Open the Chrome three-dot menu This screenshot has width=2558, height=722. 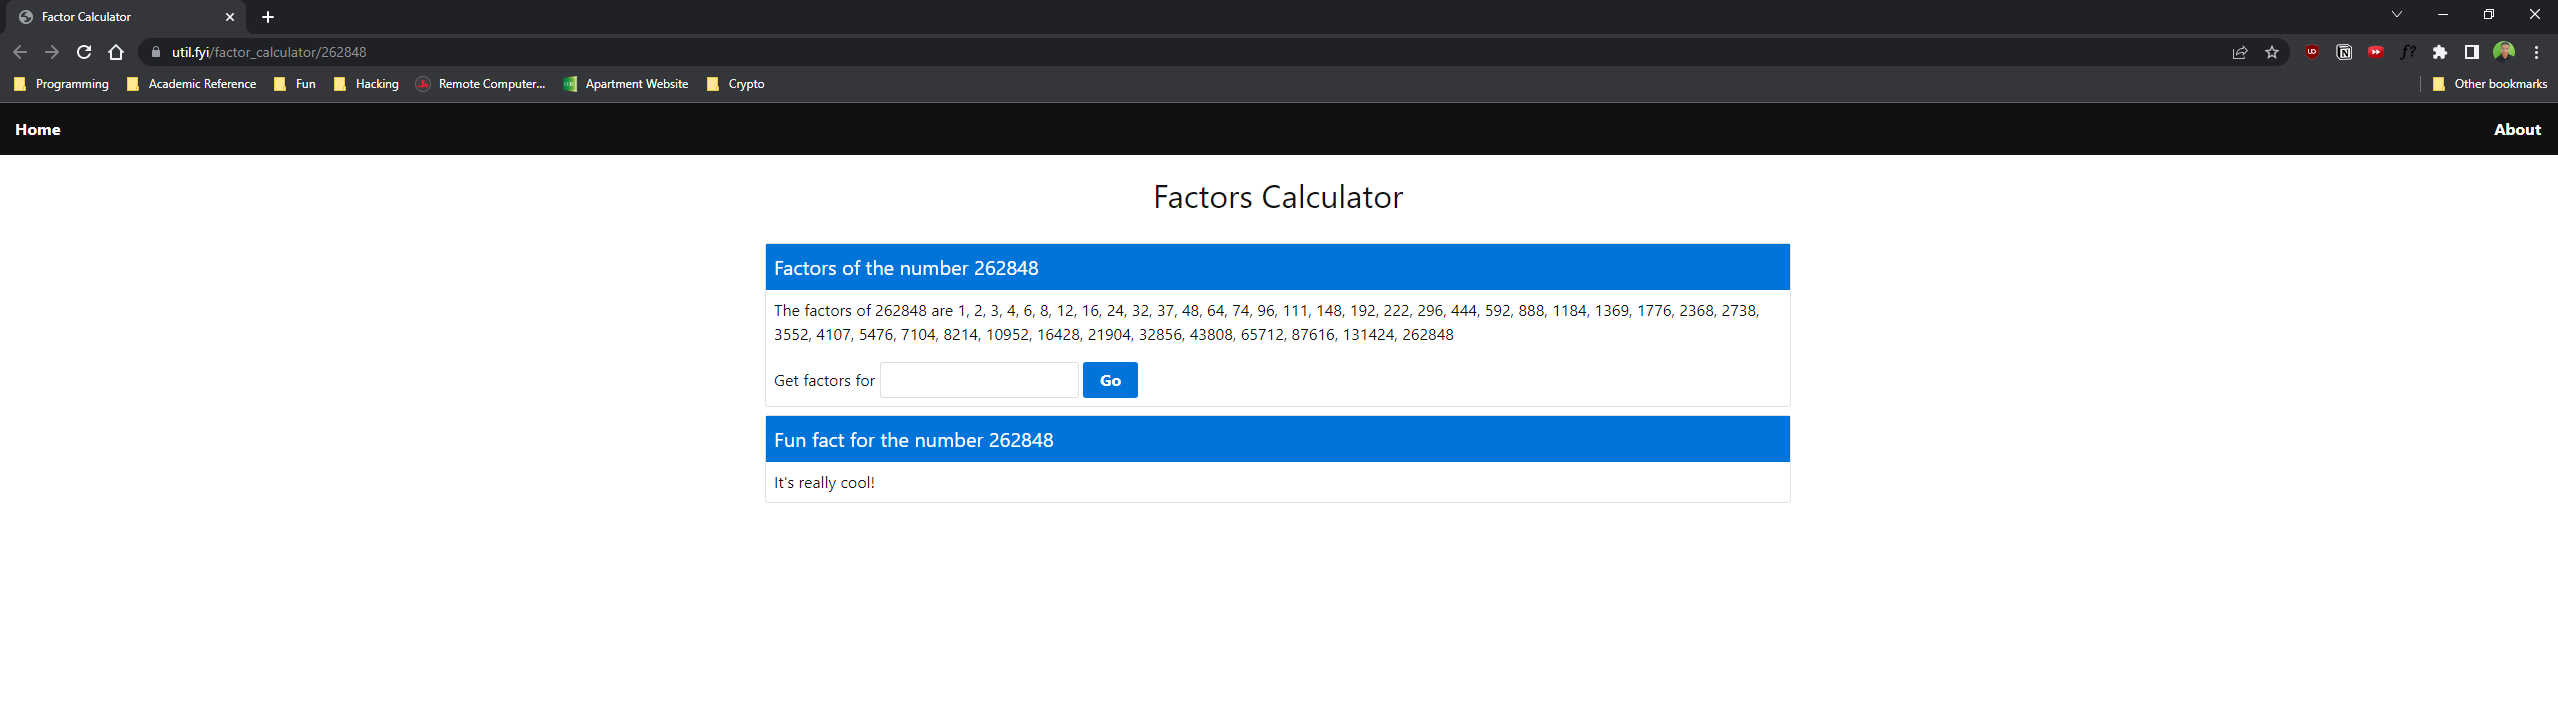[x=2536, y=52]
